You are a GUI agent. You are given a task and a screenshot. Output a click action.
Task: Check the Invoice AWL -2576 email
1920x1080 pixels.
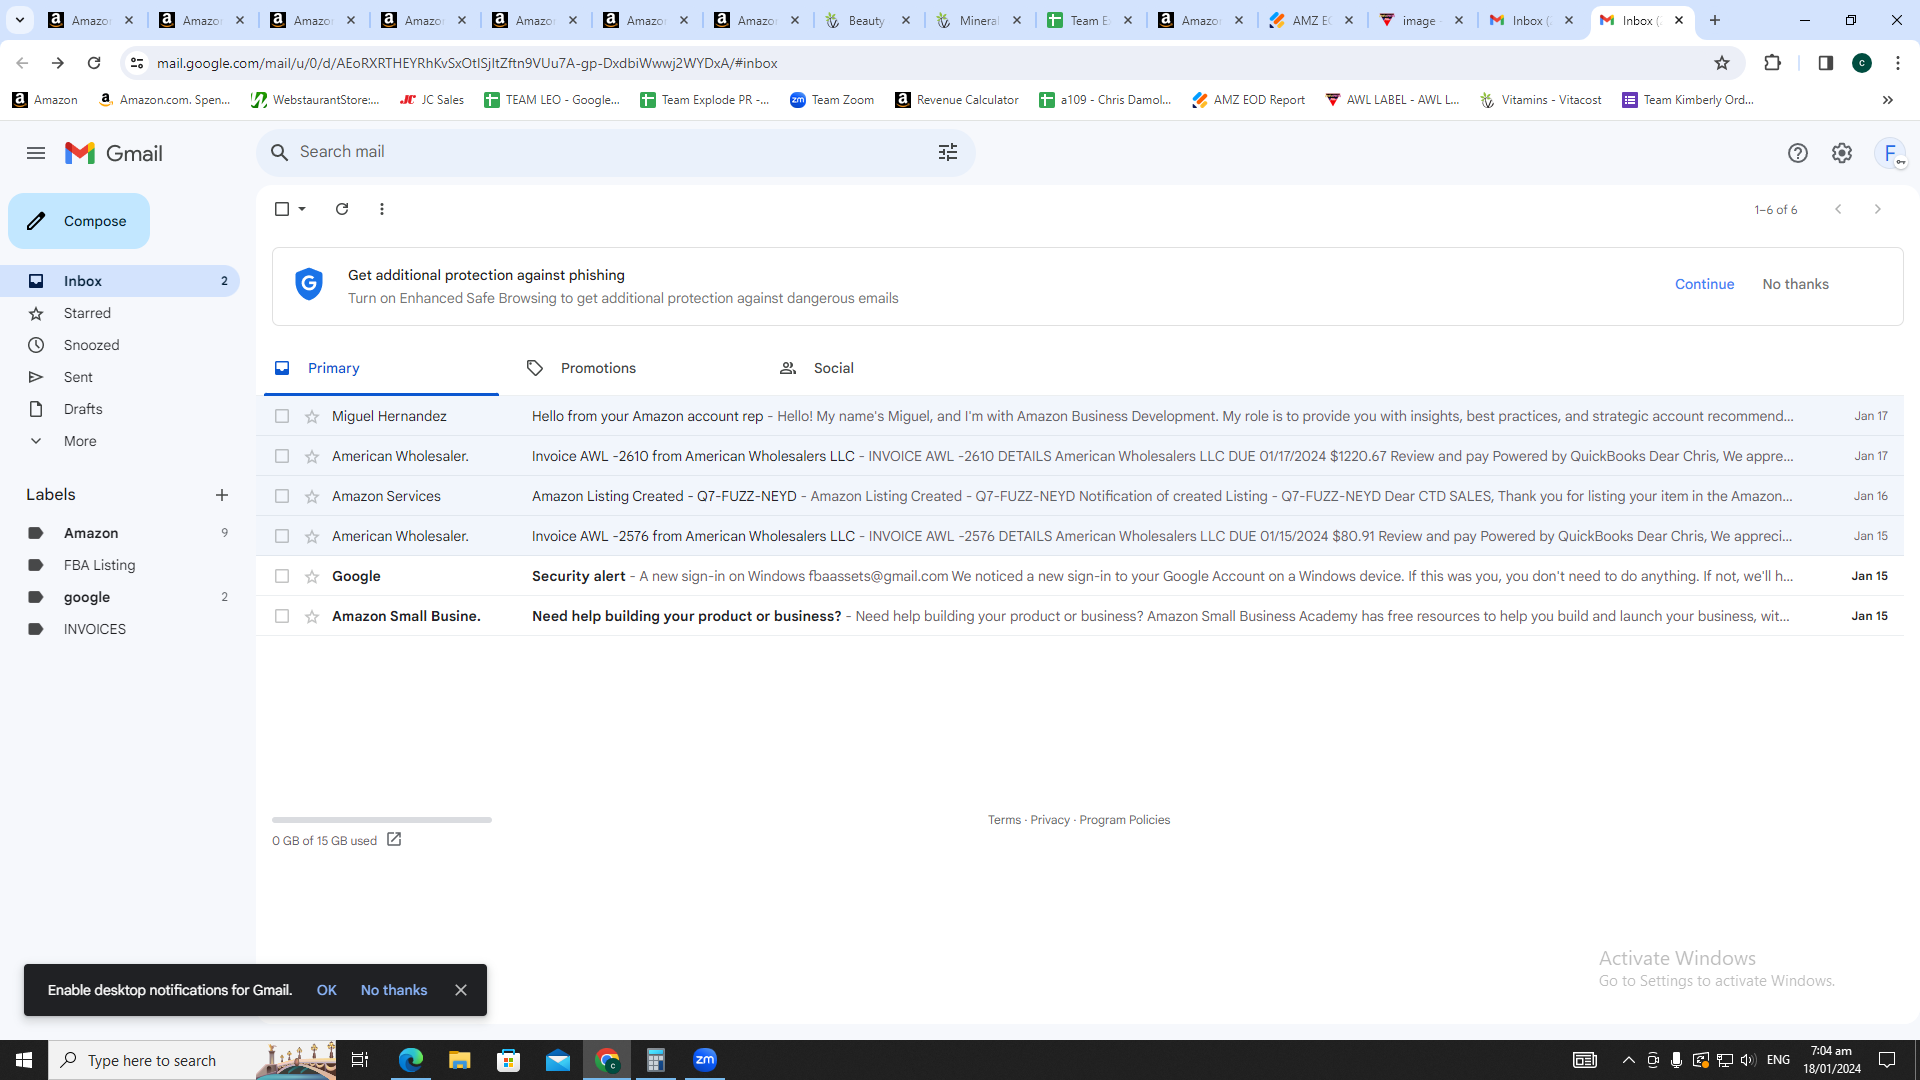click(282, 536)
